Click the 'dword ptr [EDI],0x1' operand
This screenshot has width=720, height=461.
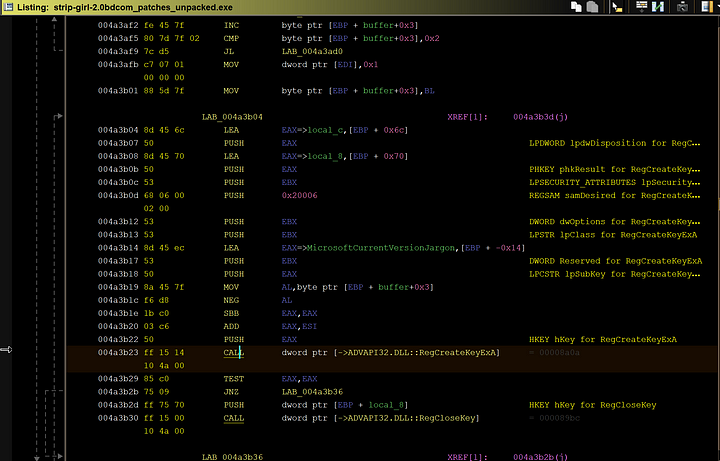(330, 65)
